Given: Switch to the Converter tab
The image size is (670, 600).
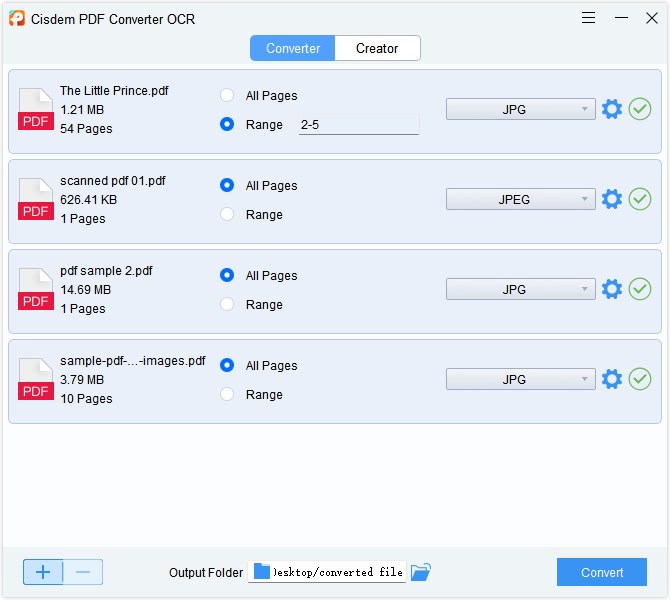Looking at the screenshot, I should pyautogui.click(x=293, y=48).
